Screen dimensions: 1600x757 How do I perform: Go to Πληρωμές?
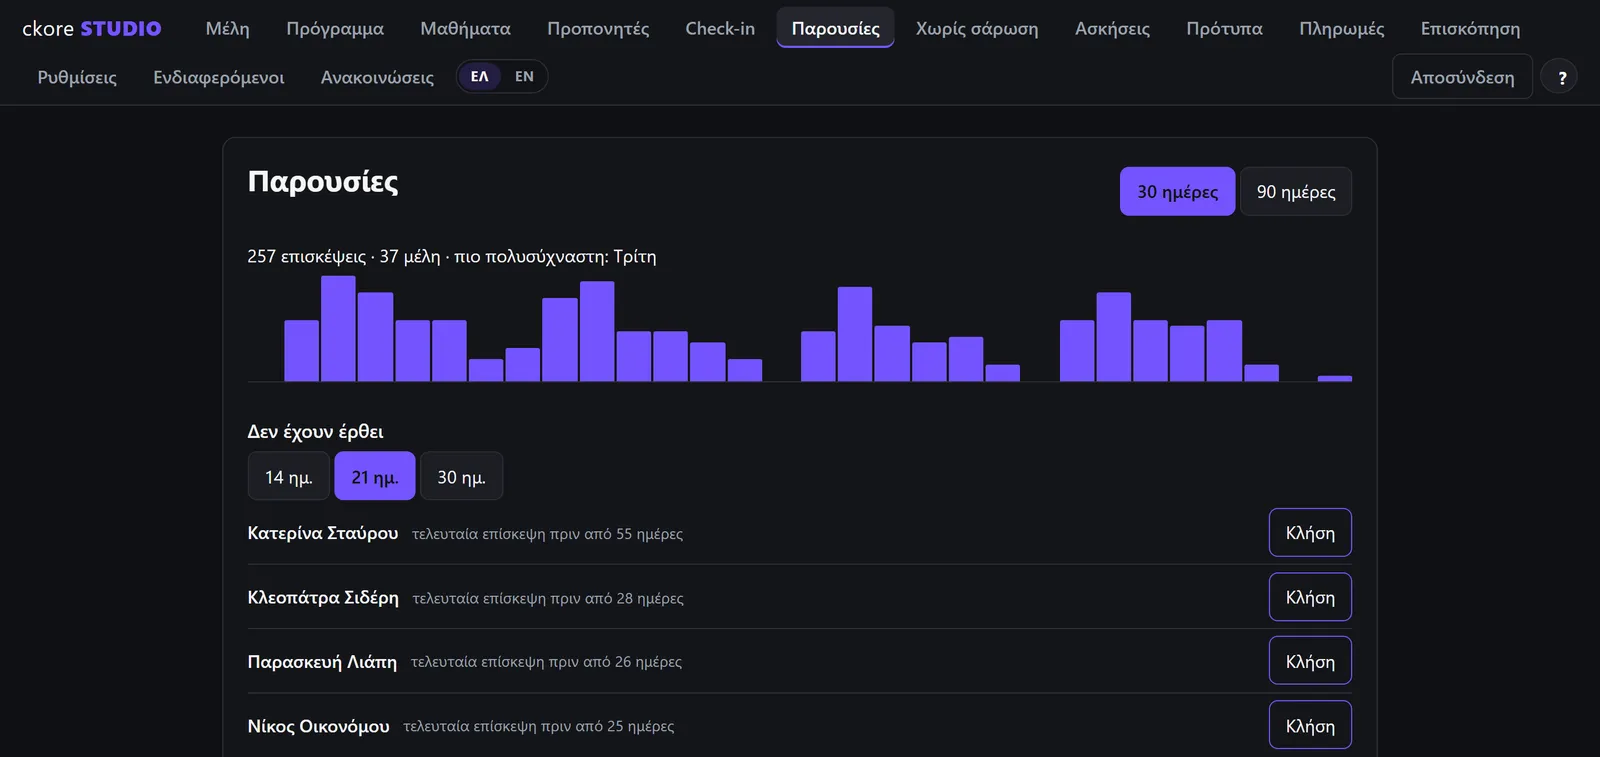pos(1342,28)
